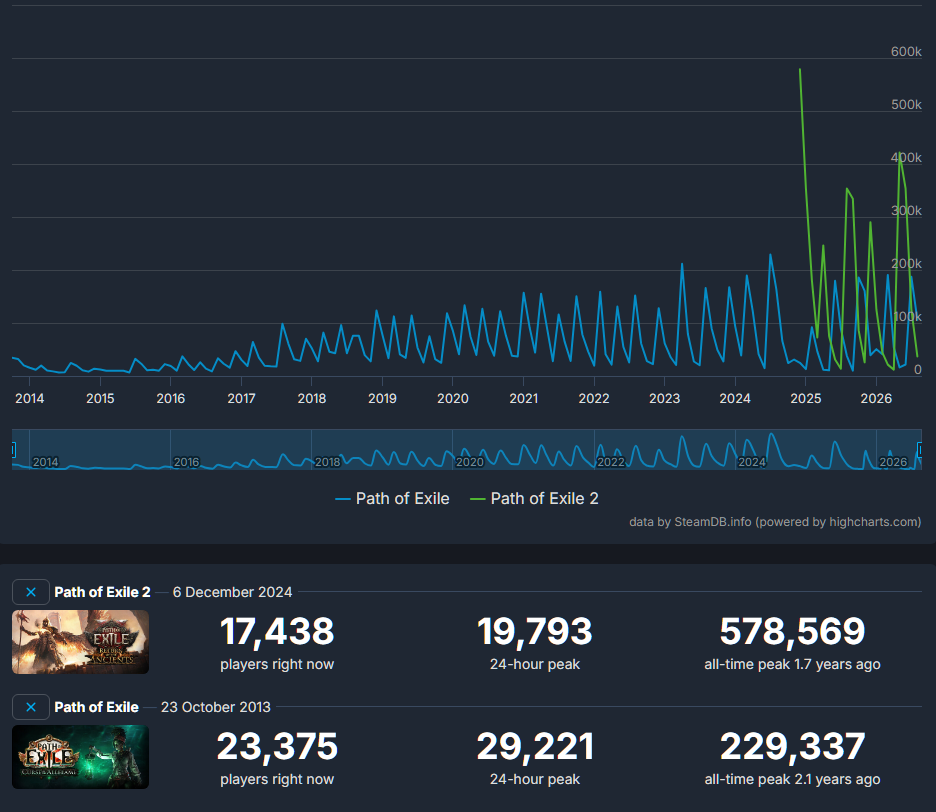Click the 23,375 players right now value
The height and width of the screenshot is (812, 936).
277,747
